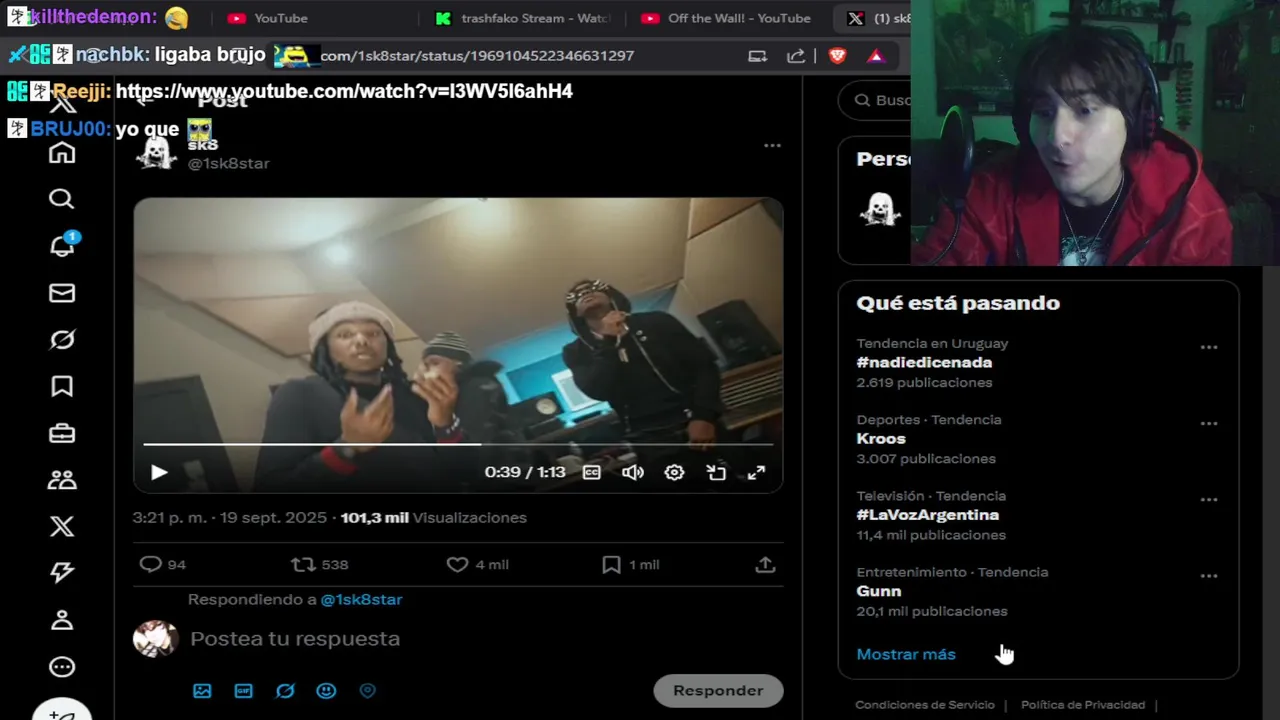Click the YouTube link in Reejji's chat
1280x720 pixels.
pyautogui.click(x=344, y=91)
